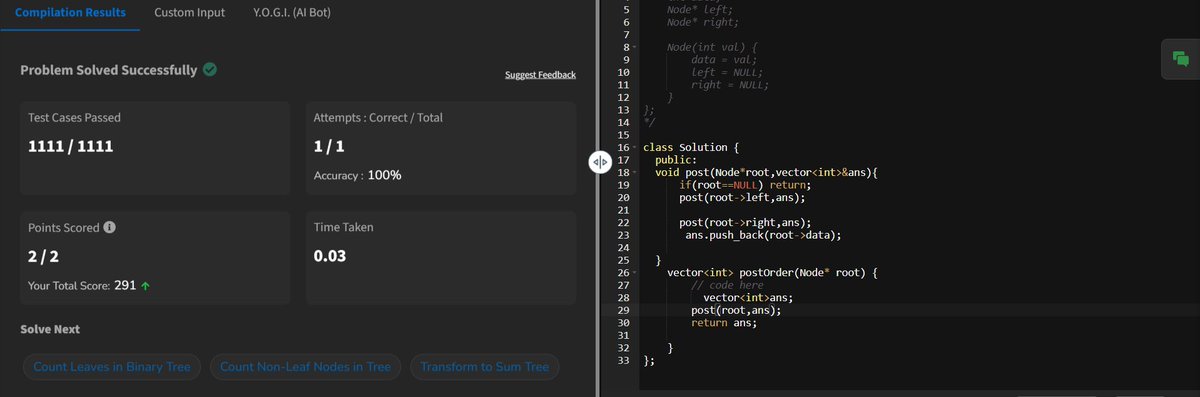The height and width of the screenshot is (397, 1200).
Task: Click the Time Taken value 0.03
Action: [x=330, y=256]
